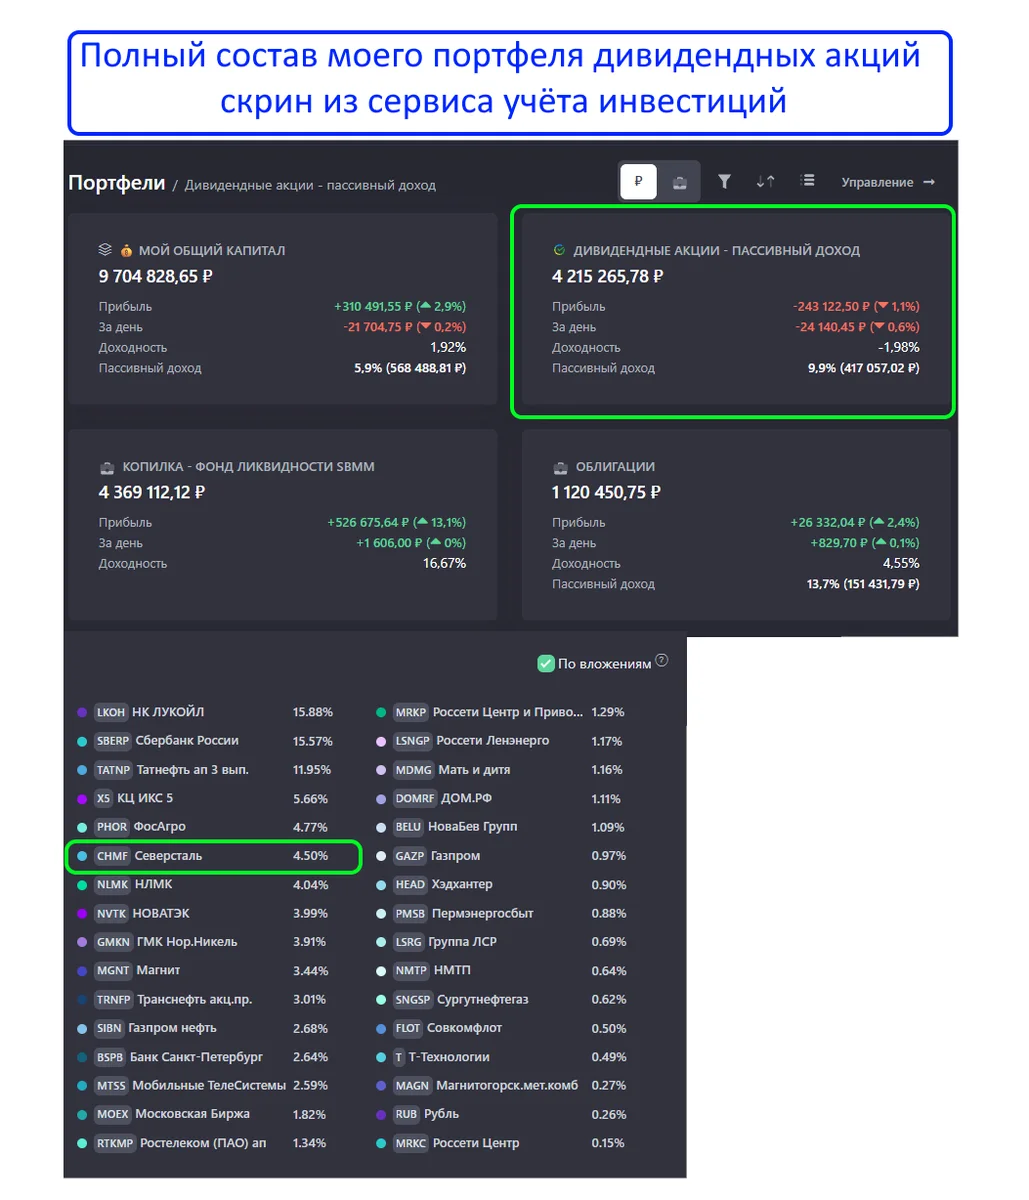Click HEAD Хэдхантер row
The height and width of the screenshot is (1200, 1029).
click(502, 884)
